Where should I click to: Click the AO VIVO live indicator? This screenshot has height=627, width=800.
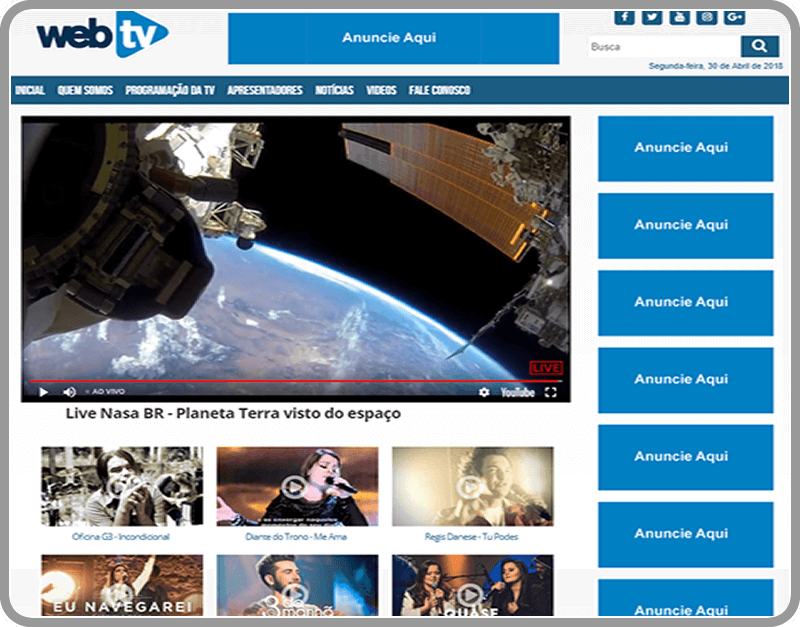coord(106,391)
